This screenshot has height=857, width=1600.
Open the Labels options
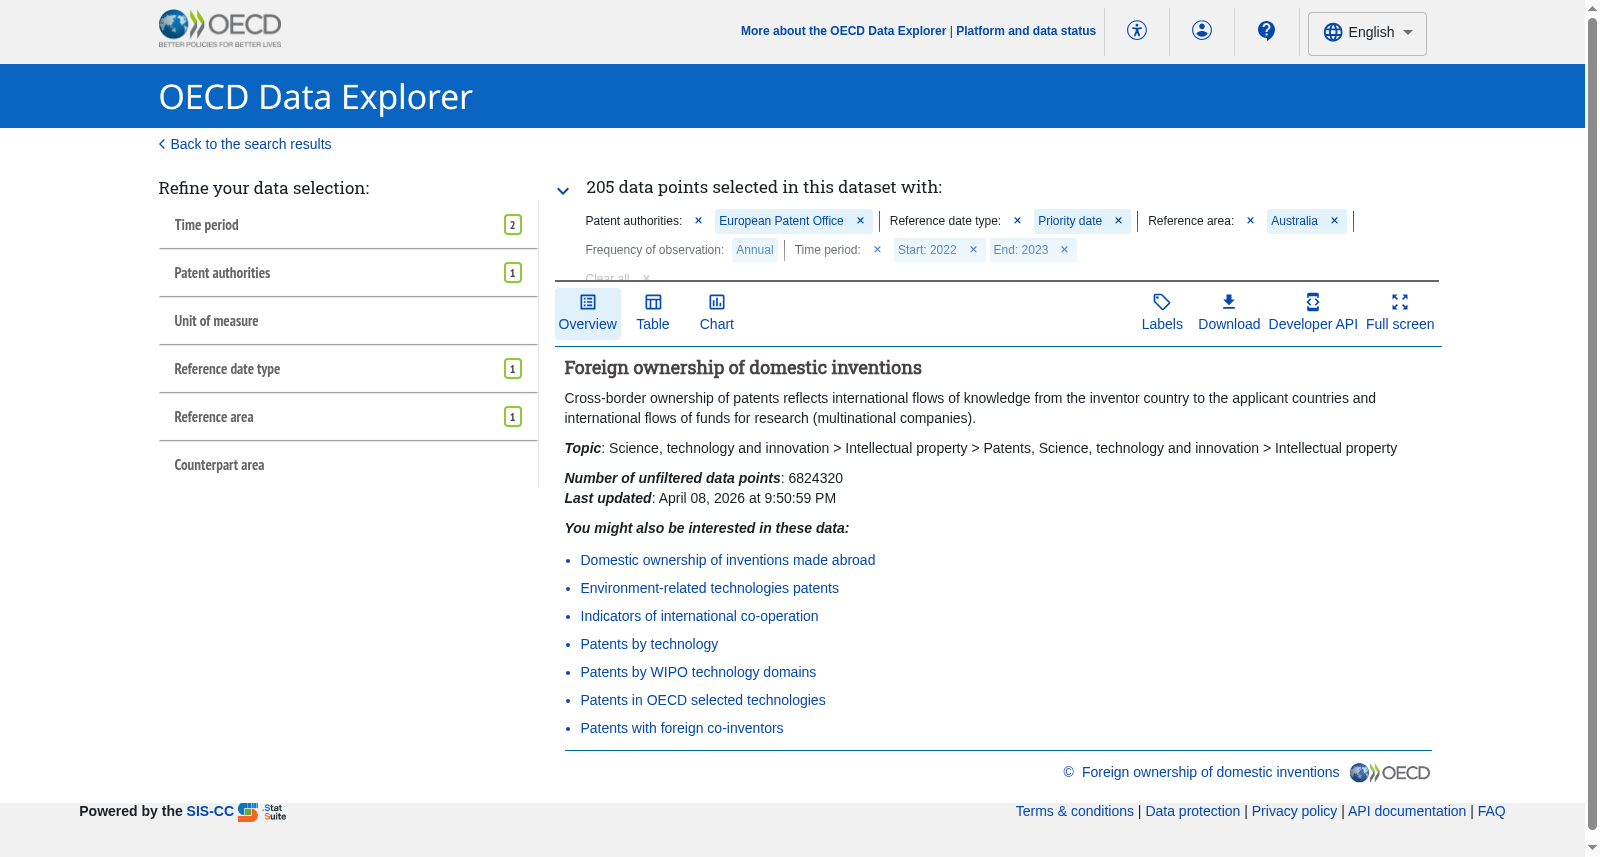pos(1162,313)
